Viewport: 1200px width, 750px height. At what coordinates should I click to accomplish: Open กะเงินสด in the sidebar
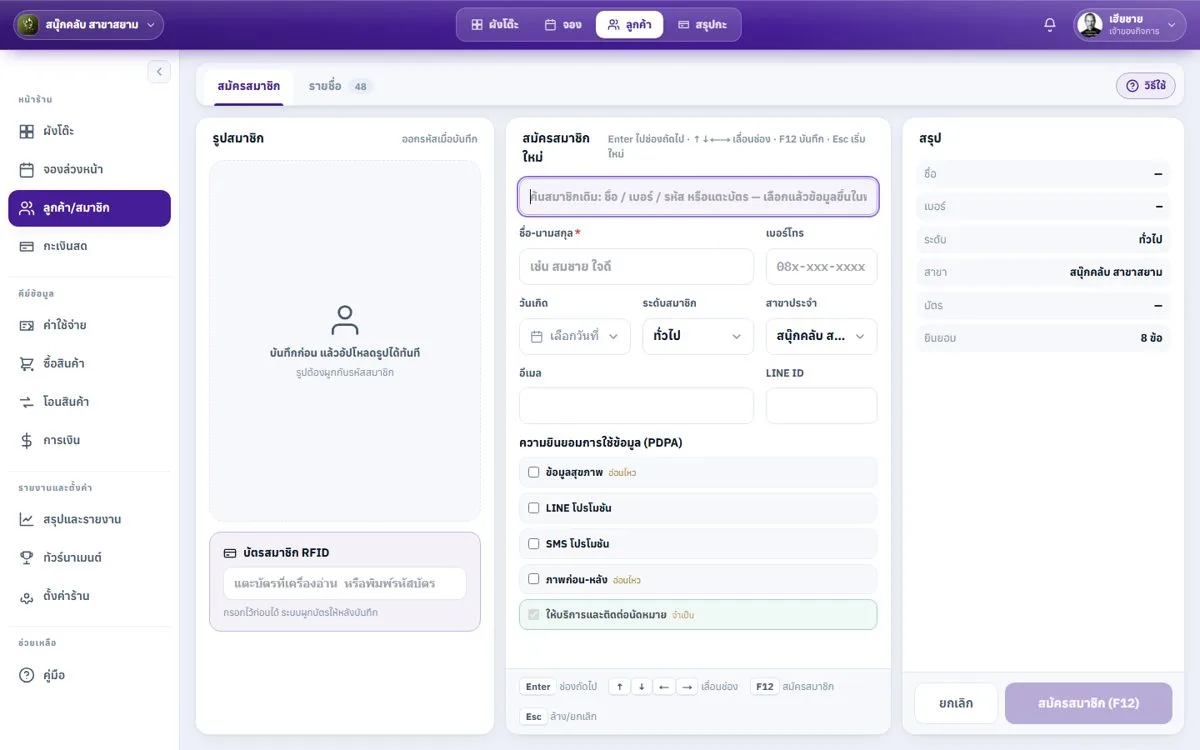pyautogui.click(x=89, y=246)
